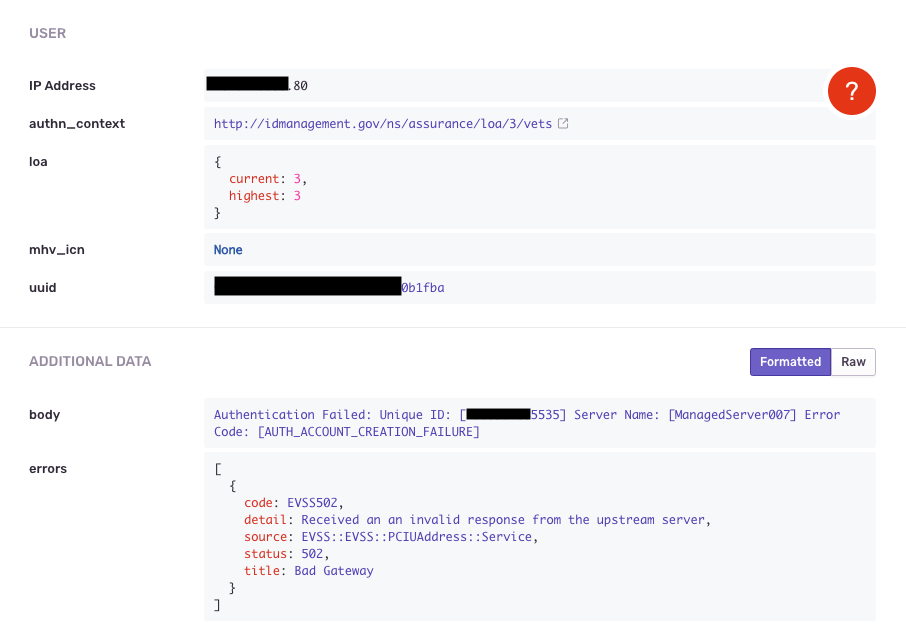The width and height of the screenshot is (906, 625).
Task: Click the external link icon beside authn_context URL
Action: (562, 123)
